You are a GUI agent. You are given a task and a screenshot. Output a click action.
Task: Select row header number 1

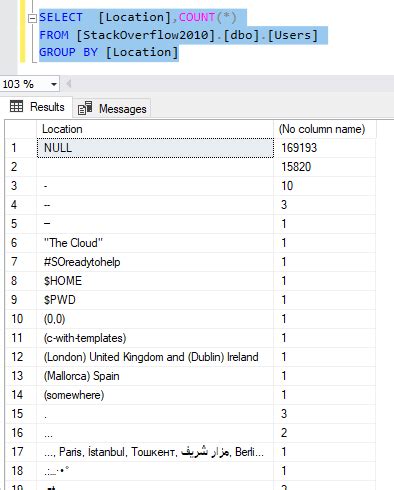click(x=21, y=148)
